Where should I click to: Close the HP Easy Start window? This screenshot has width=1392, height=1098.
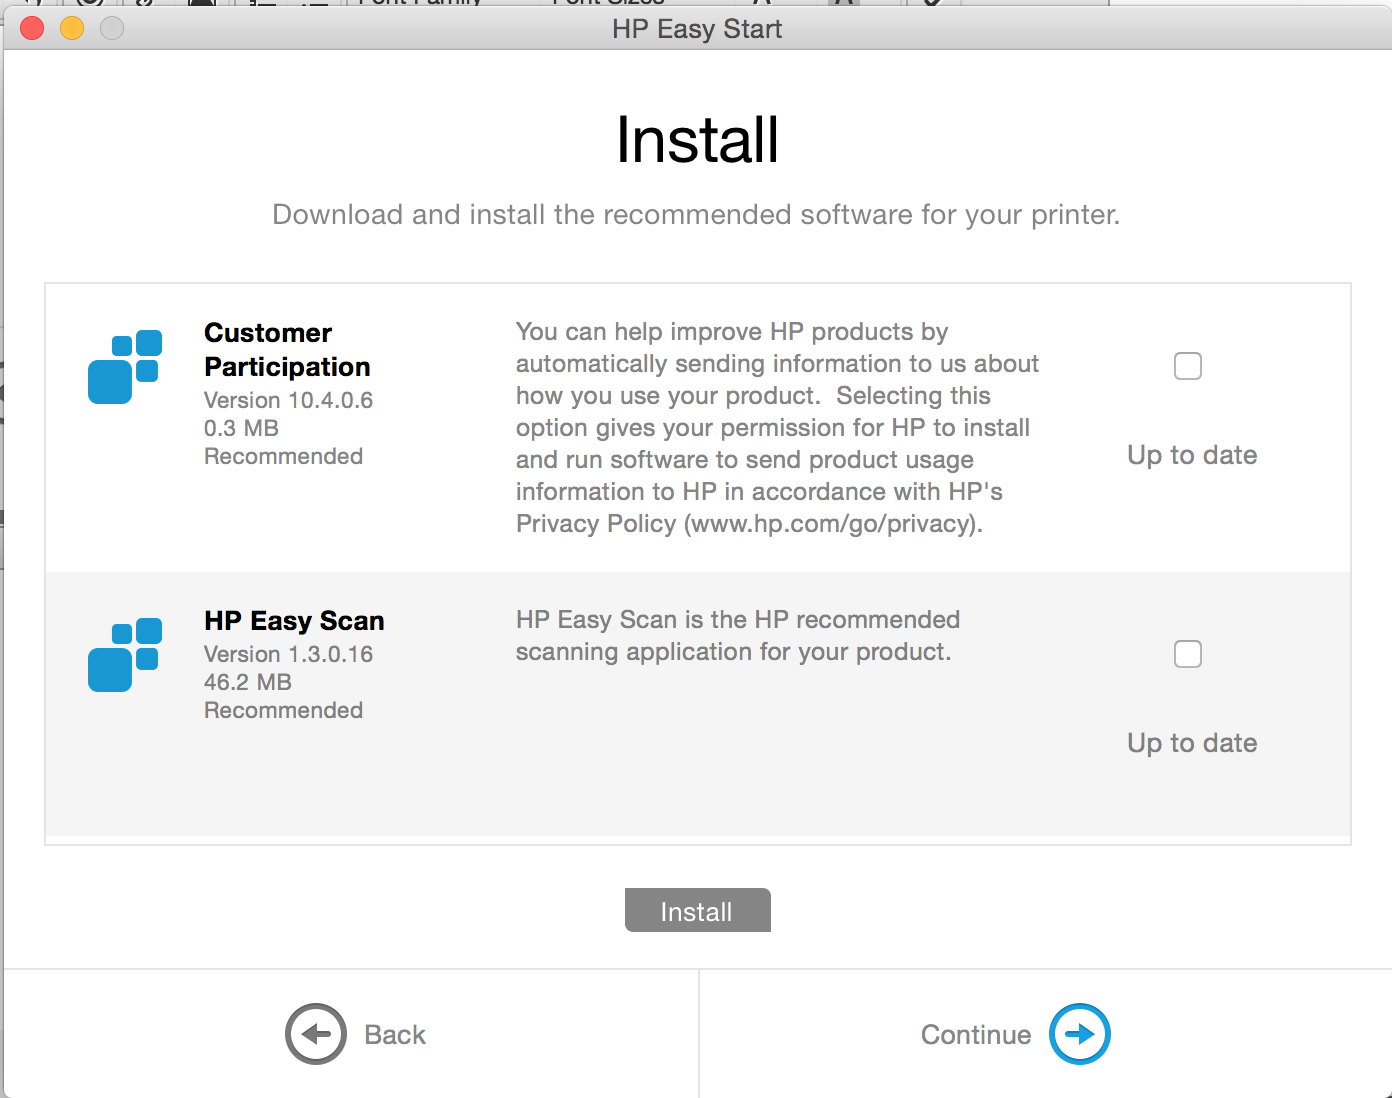pos(32,29)
